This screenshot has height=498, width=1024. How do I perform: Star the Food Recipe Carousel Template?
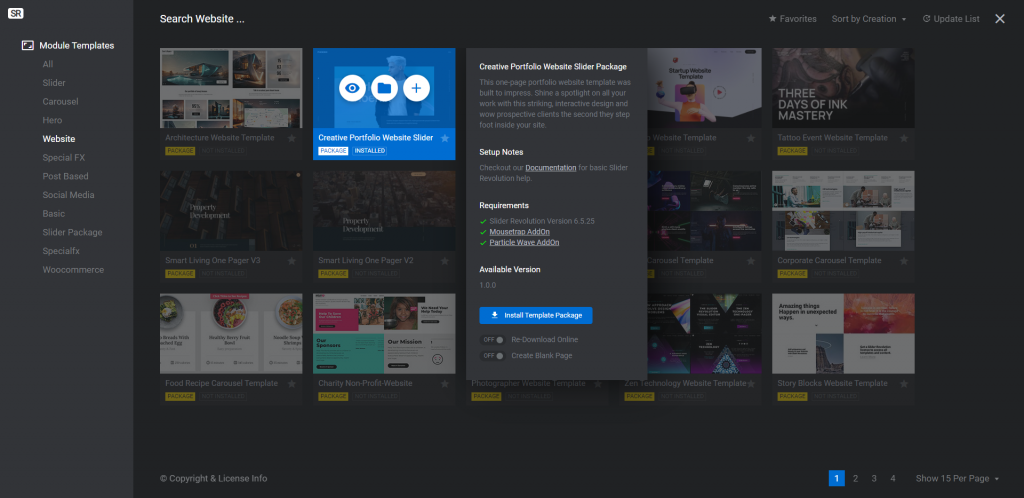click(x=292, y=384)
